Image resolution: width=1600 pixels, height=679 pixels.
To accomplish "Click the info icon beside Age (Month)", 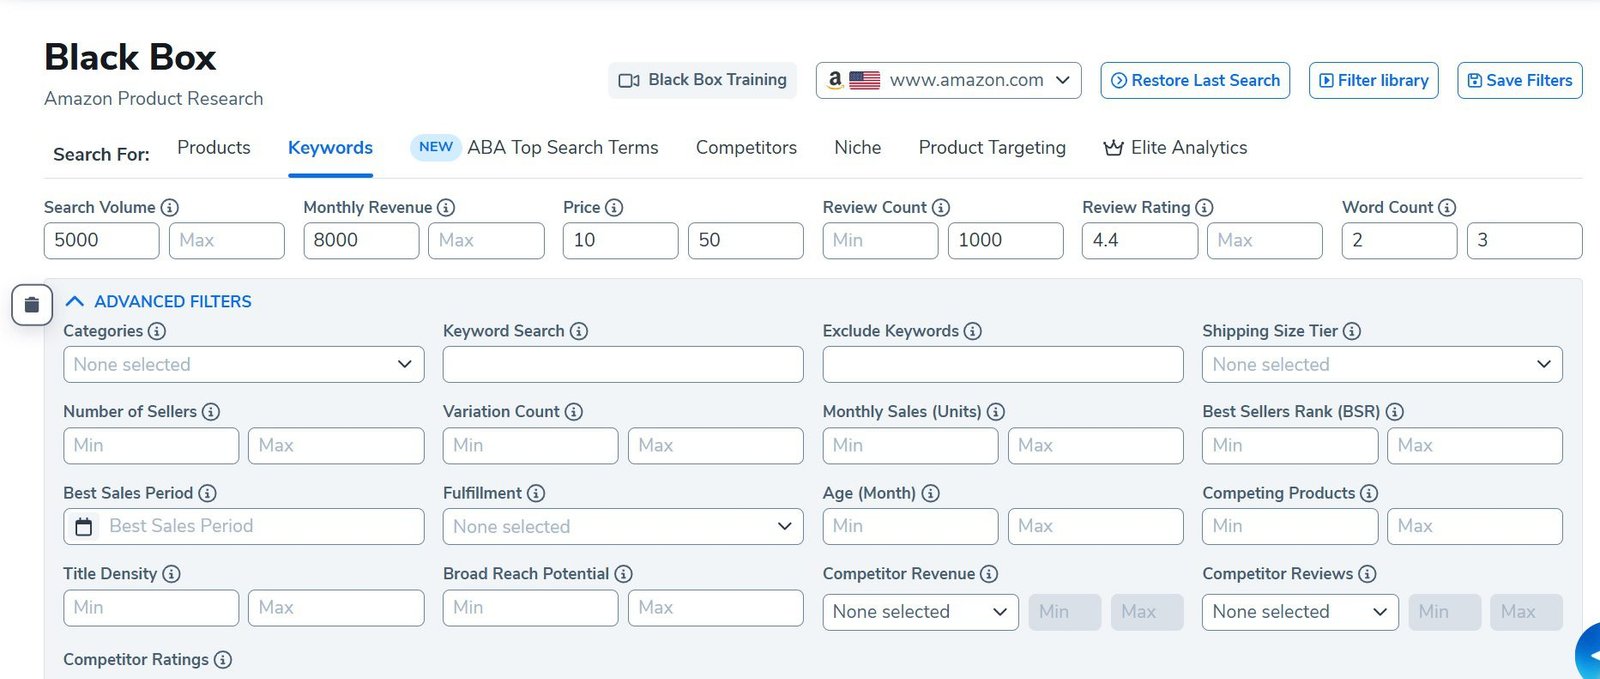I will pyautogui.click(x=930, y=493).
